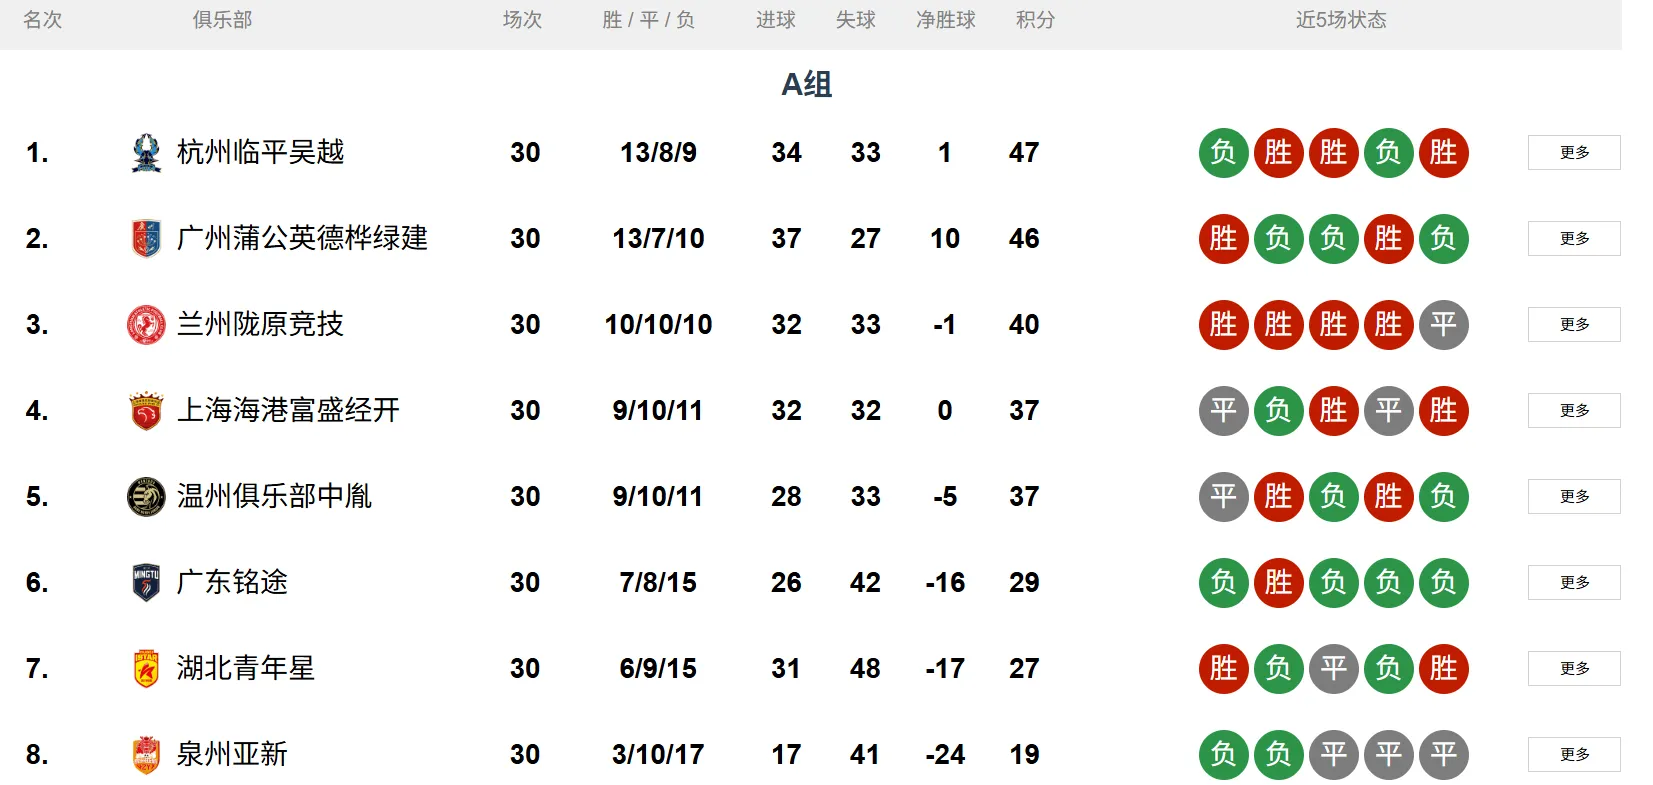Expand 更多 for 广东铭途 row

coord(1573,583)
